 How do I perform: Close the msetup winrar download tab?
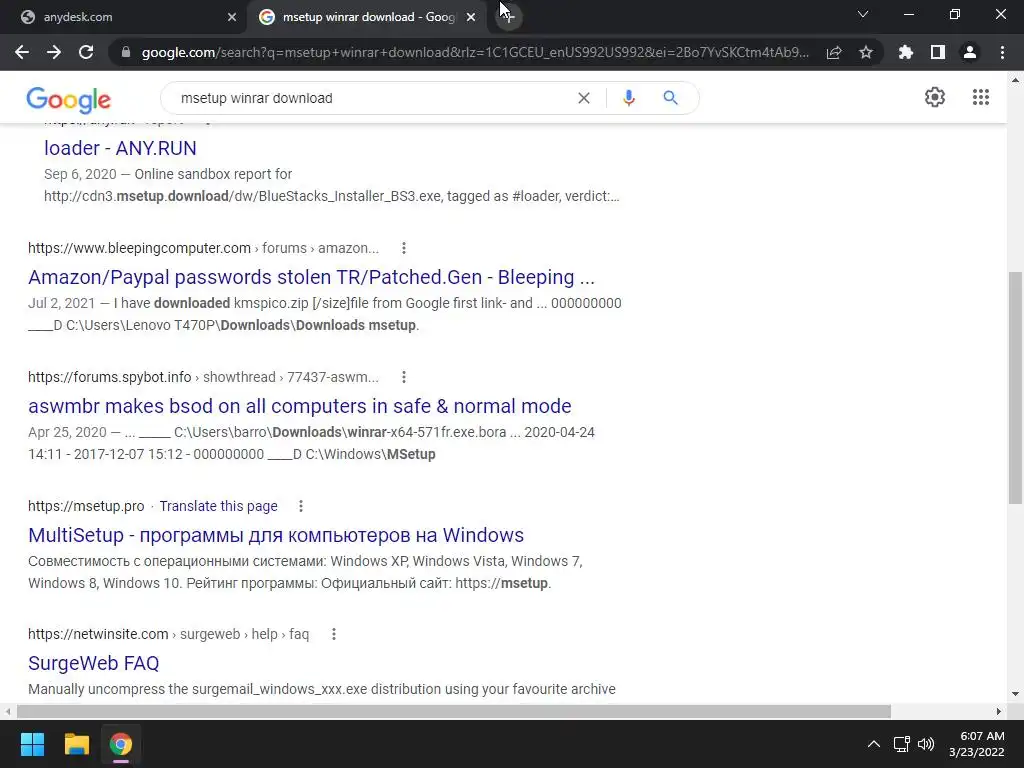click(x=471, y=17)
